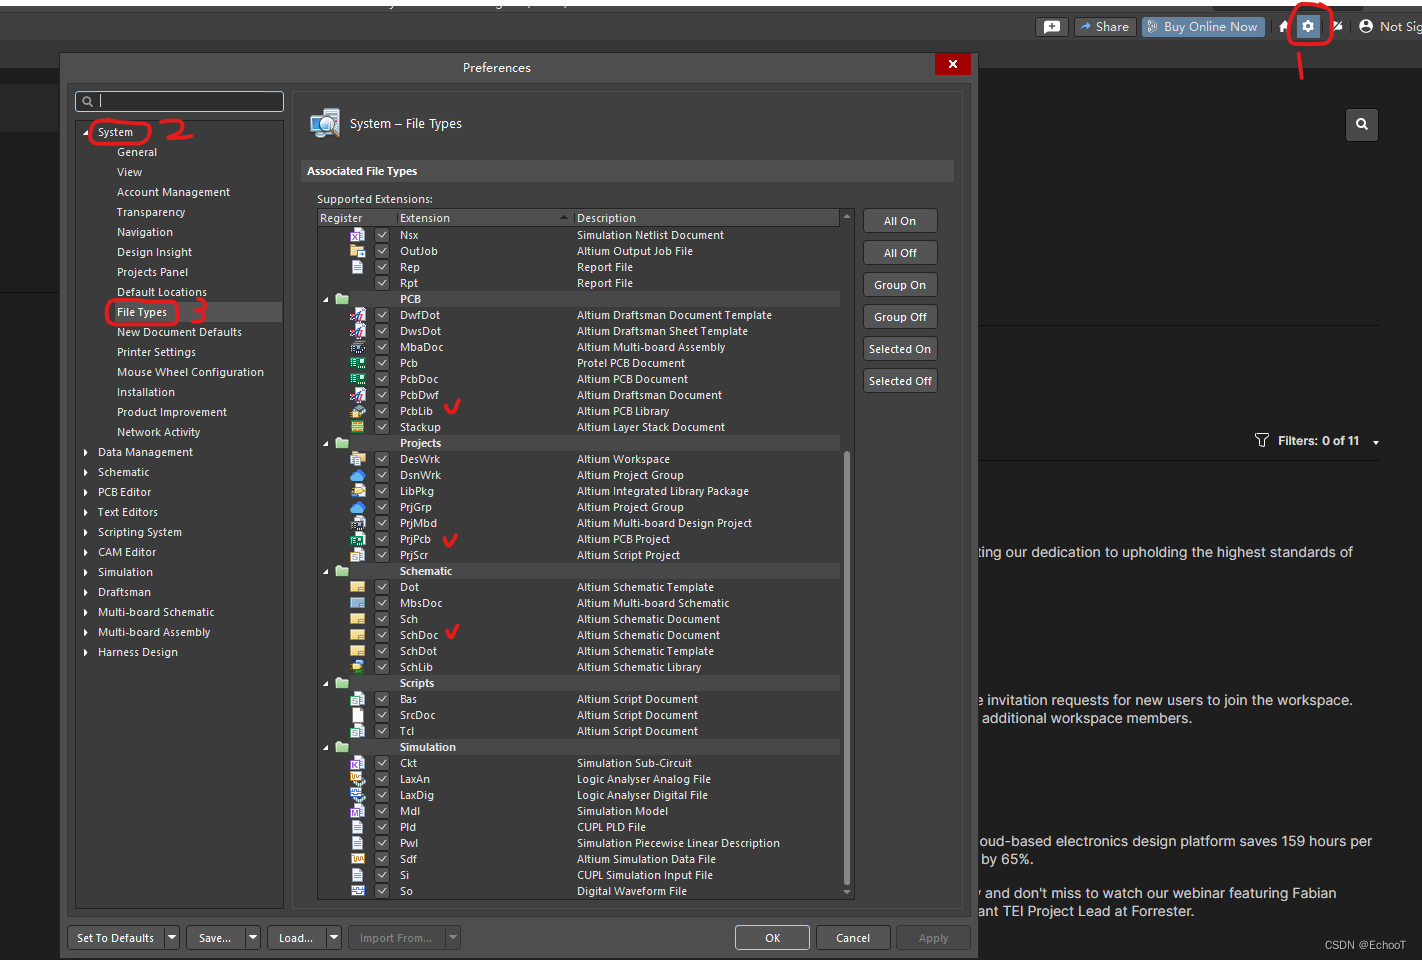Click the PcbDoc file type icon
This screenshot has width=1422, height=960.
(358, 379)
